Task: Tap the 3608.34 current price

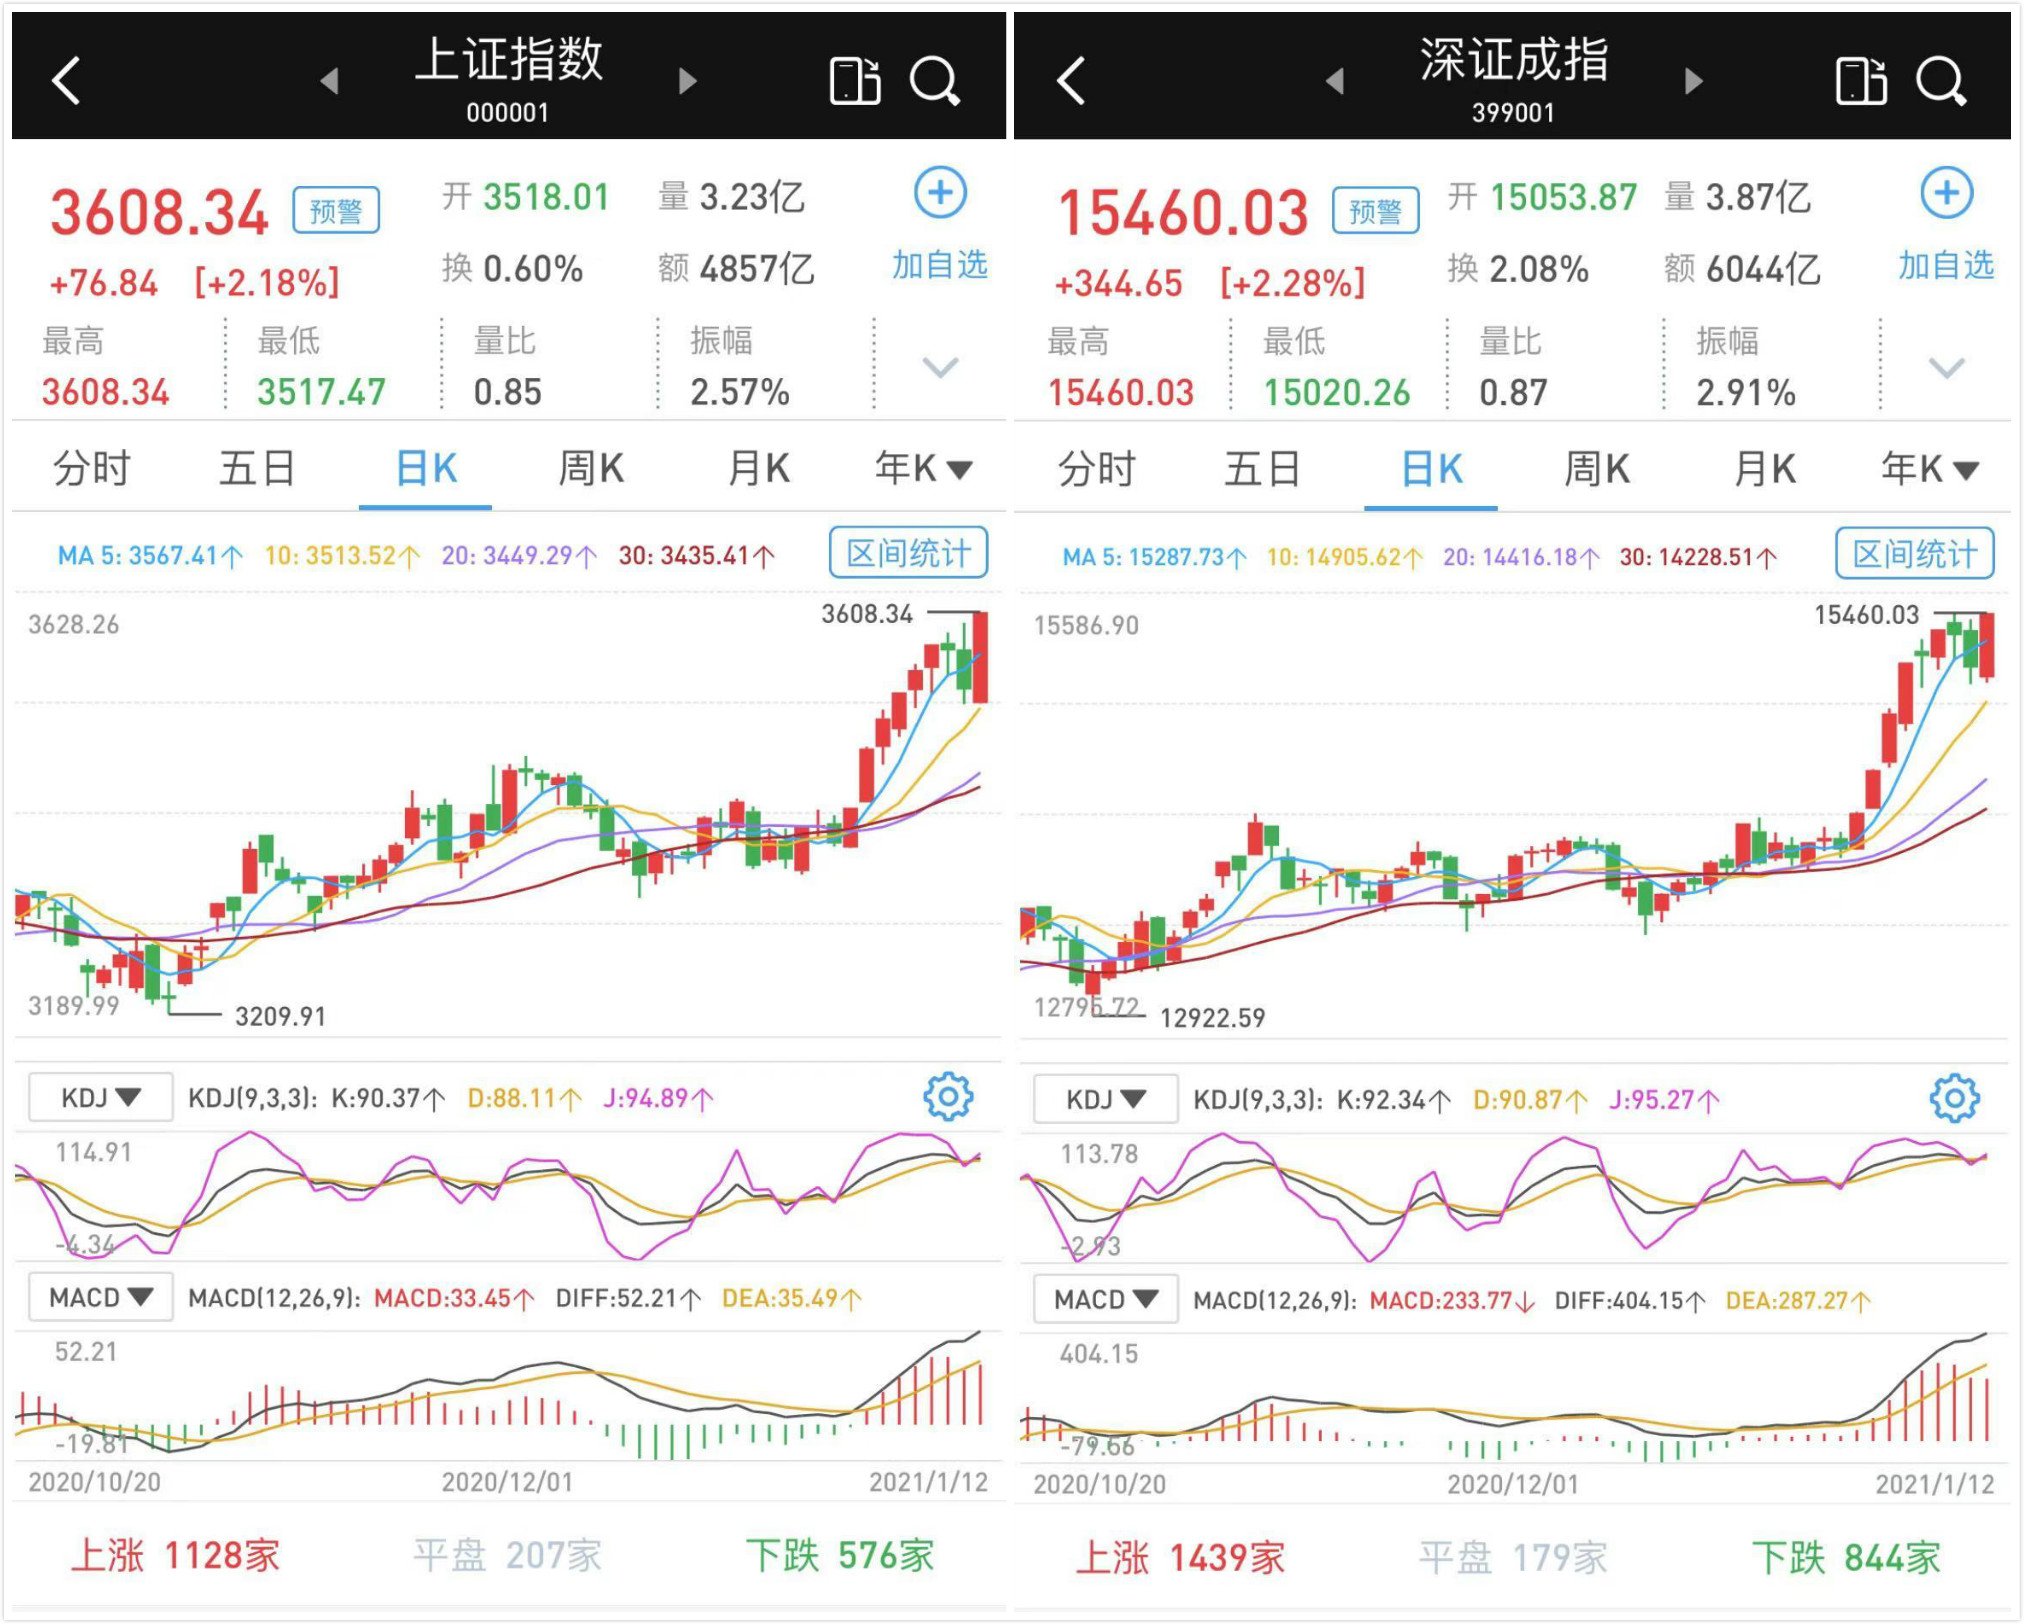Action: click(x=160, y=212)
